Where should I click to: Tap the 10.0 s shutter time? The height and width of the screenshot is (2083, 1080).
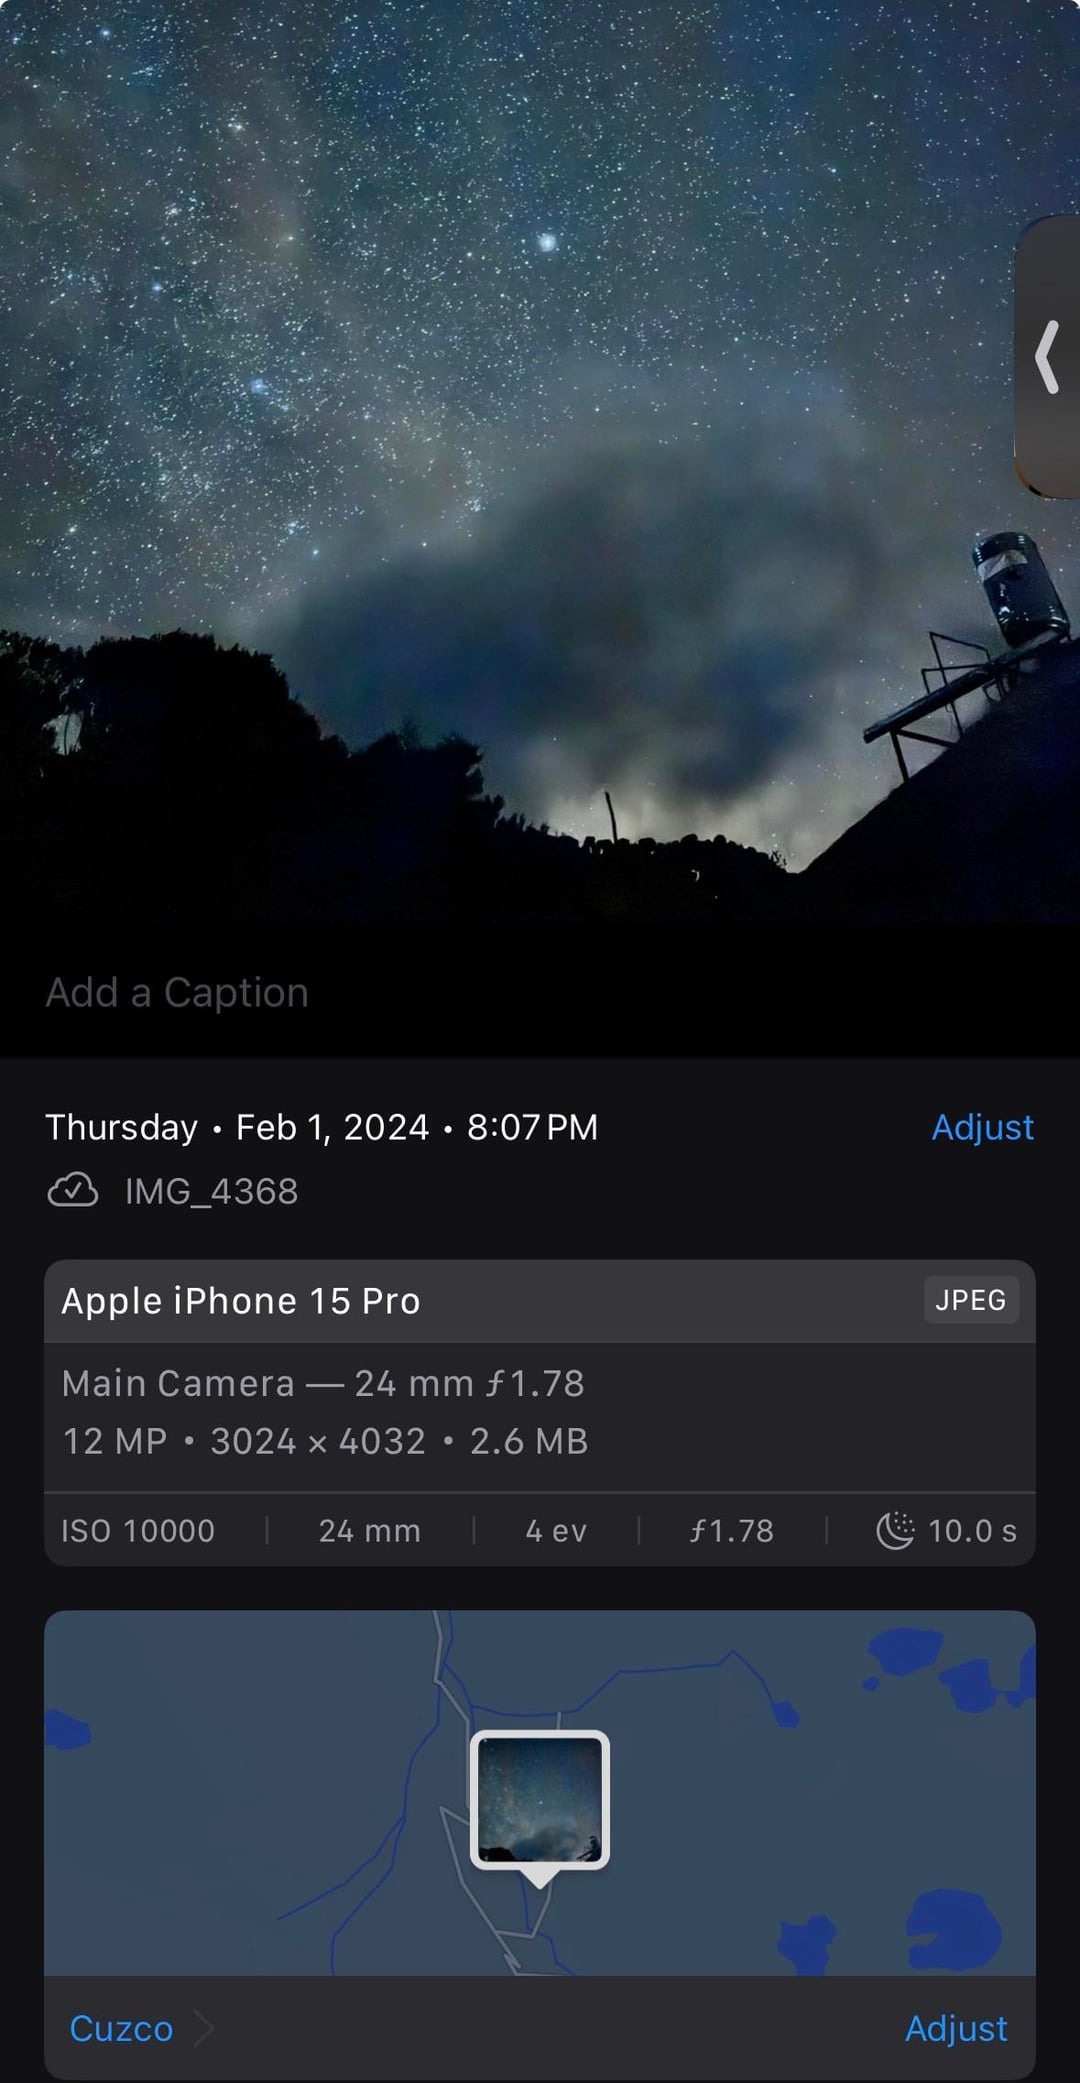[971, 1531]
